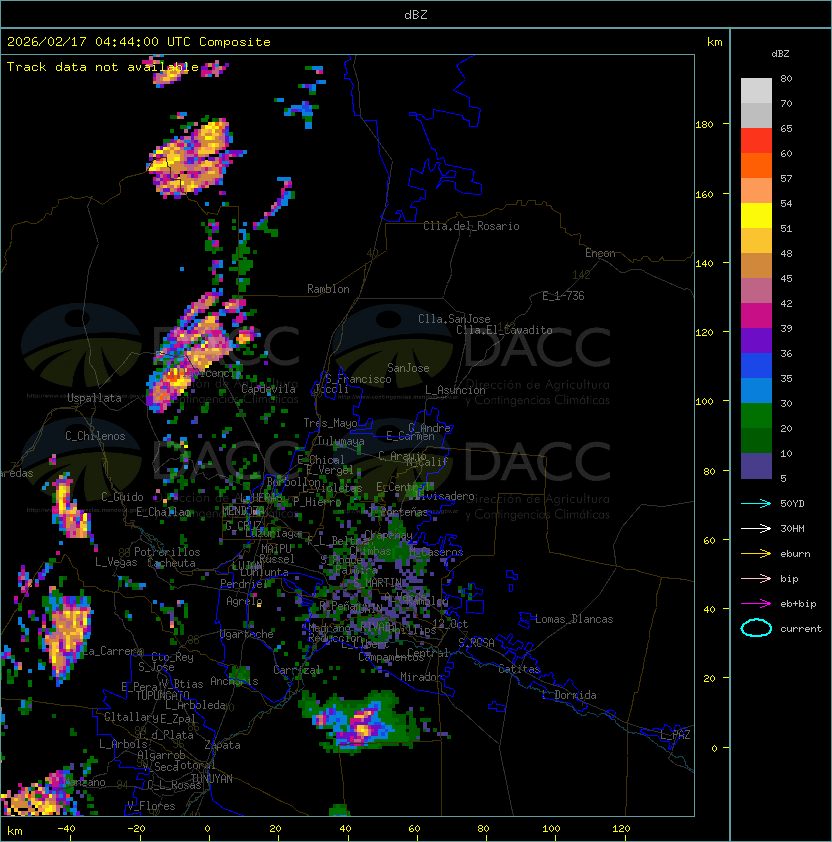This screenshot has width=832, height=842.
Task: Pick the light gray 70-80 dBZ swatch
Action: coord(756,90)
